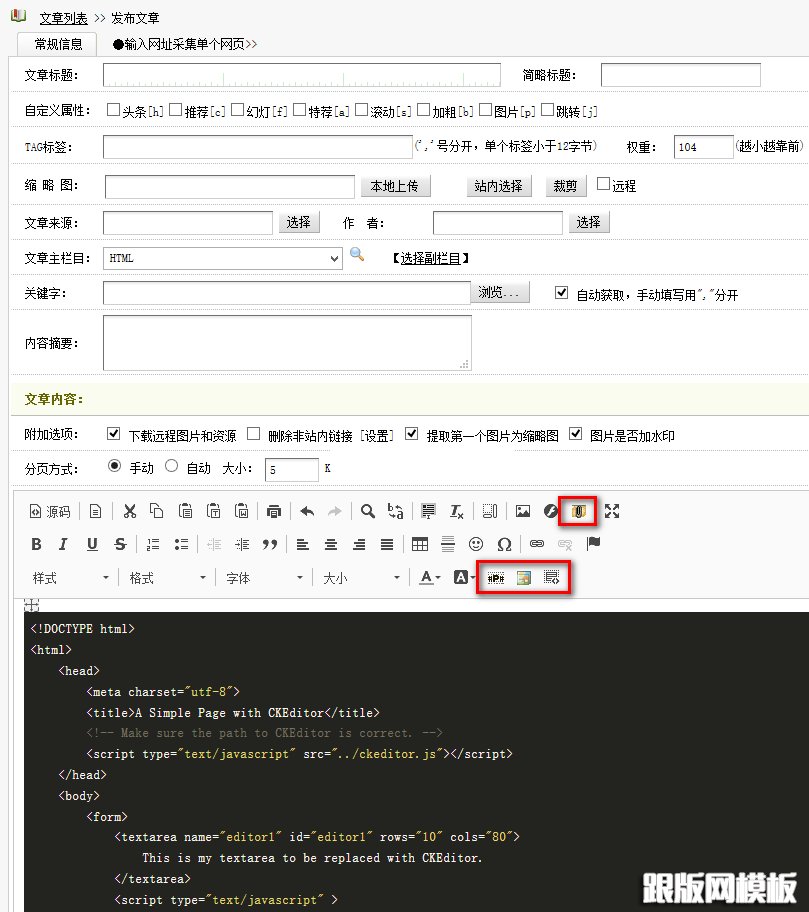This screenshot has width=809, height=912.
Task: Click the 本地上传 button
Action: [x=395, y=186]
